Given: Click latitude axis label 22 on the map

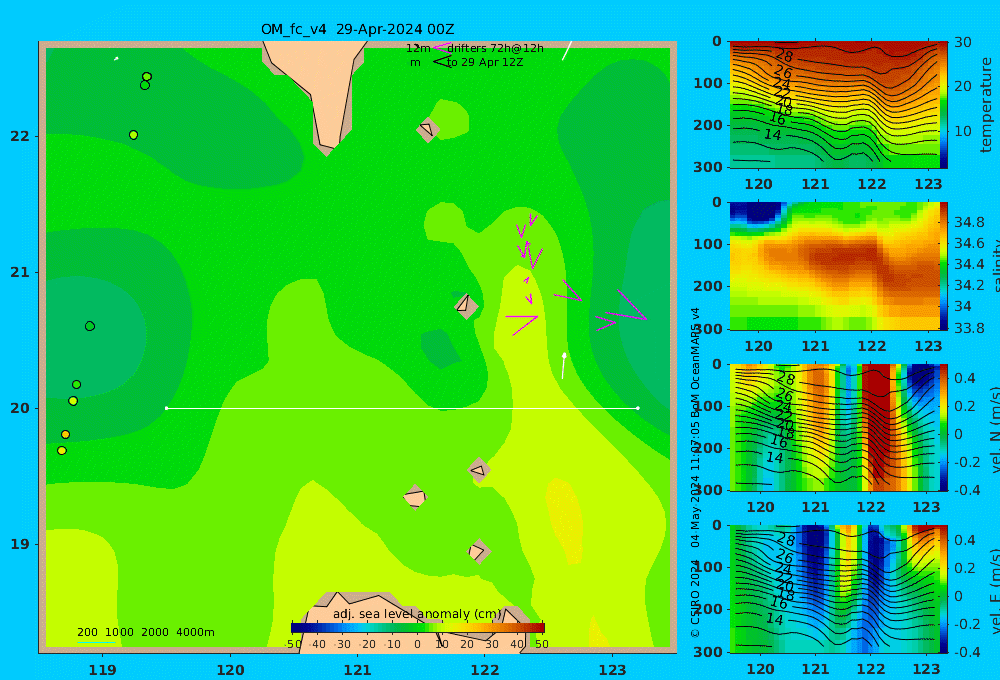Looking at the screenshot, I should (20, 137).
